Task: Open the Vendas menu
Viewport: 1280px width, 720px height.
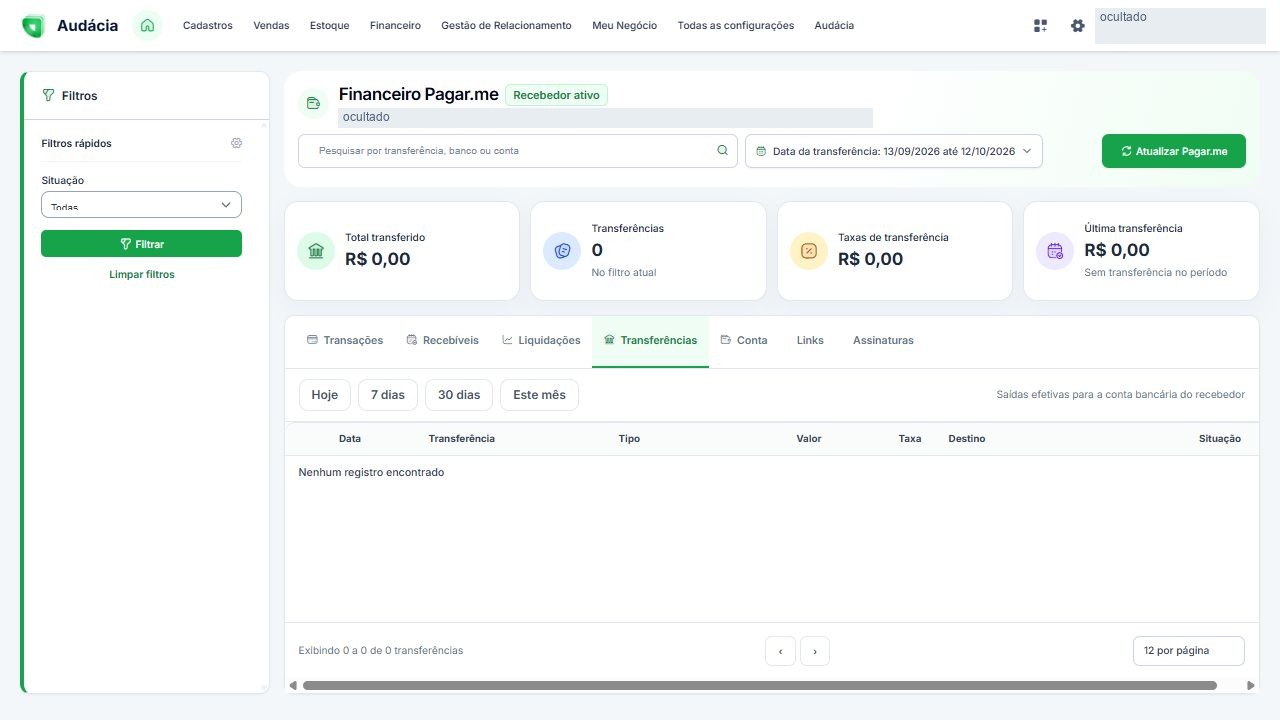Action: tap(271, 26)
